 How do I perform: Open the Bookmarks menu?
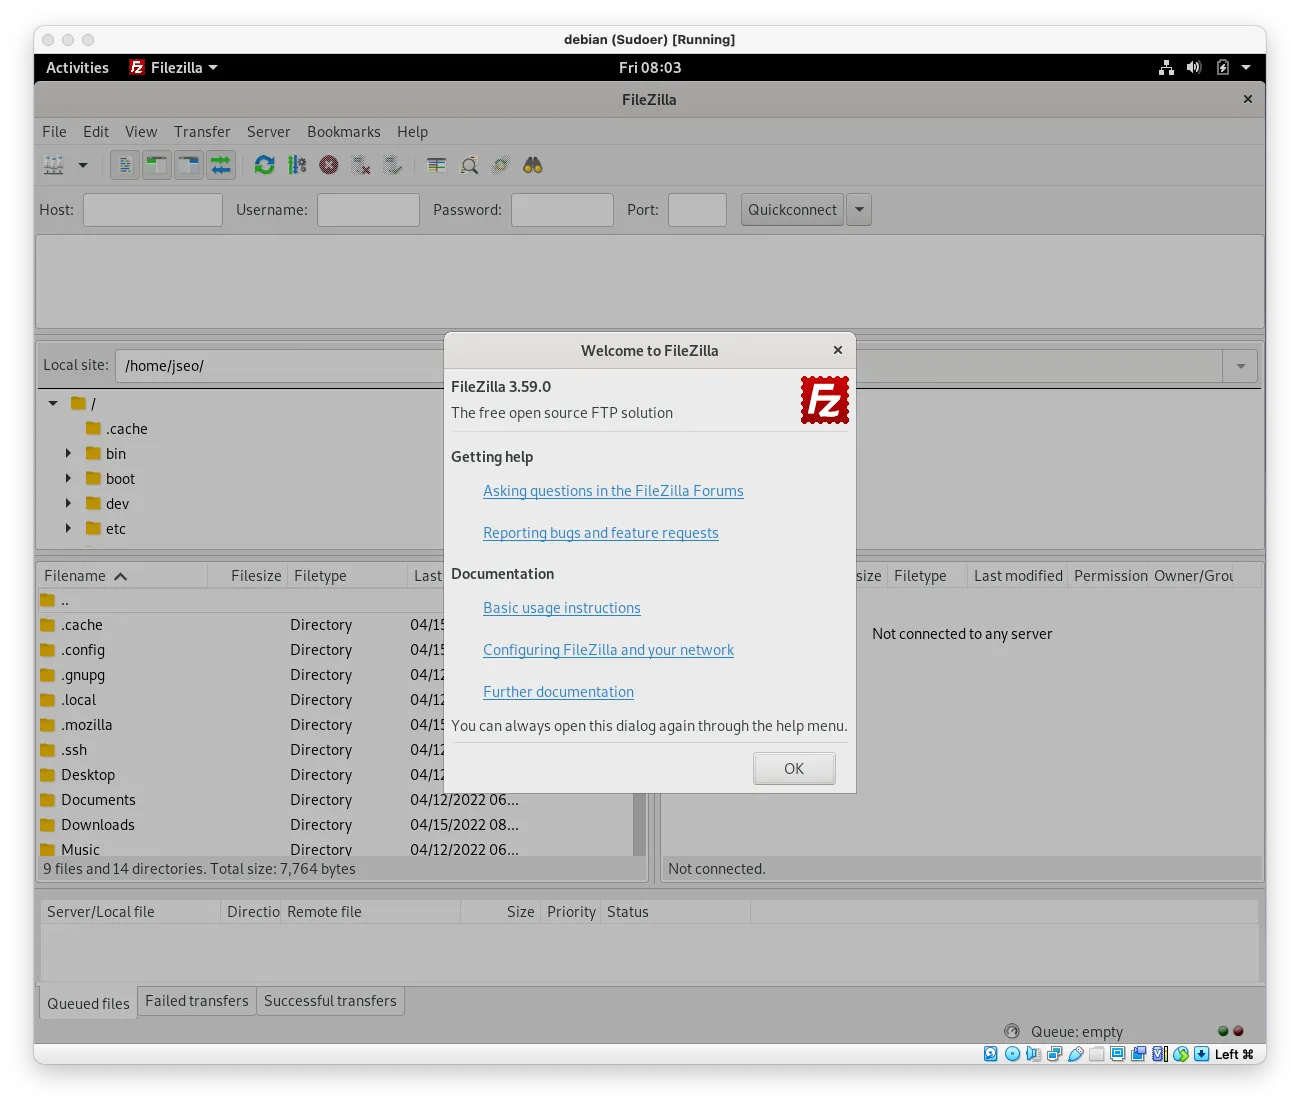[x=344, y=132]
